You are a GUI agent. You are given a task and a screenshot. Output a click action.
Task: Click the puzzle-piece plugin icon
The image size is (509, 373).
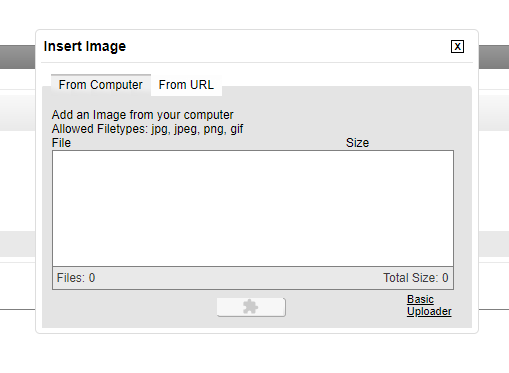[250, 307]
